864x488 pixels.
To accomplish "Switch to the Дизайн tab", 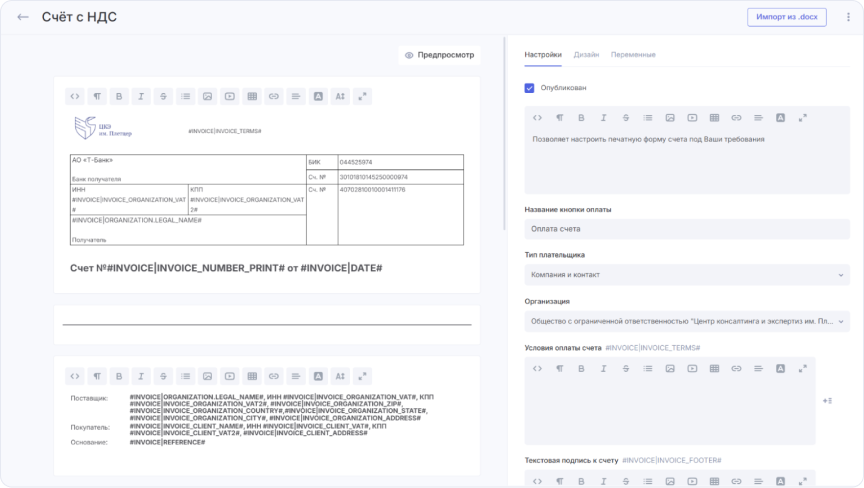I will coord(586,55).
